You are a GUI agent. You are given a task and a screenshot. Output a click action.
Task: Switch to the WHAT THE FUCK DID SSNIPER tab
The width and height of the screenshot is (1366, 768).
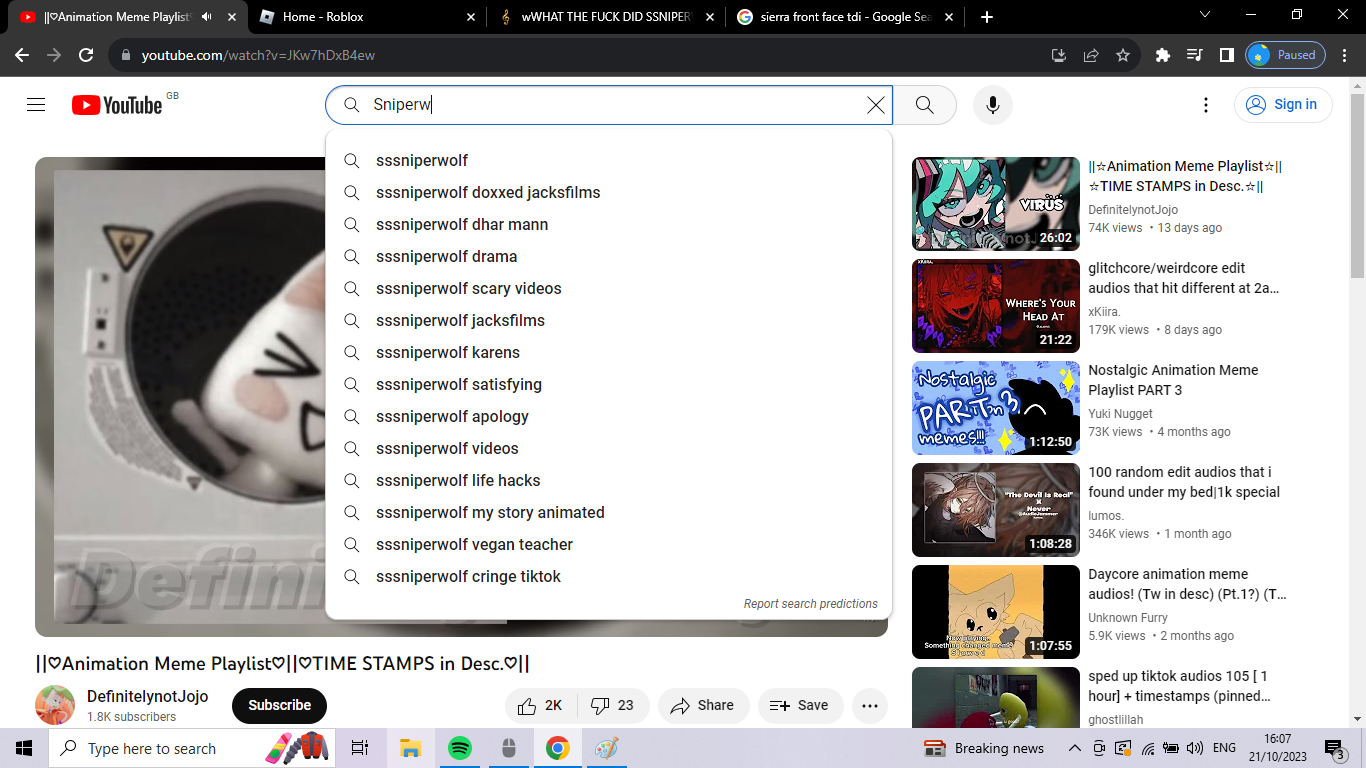(607, 17)
